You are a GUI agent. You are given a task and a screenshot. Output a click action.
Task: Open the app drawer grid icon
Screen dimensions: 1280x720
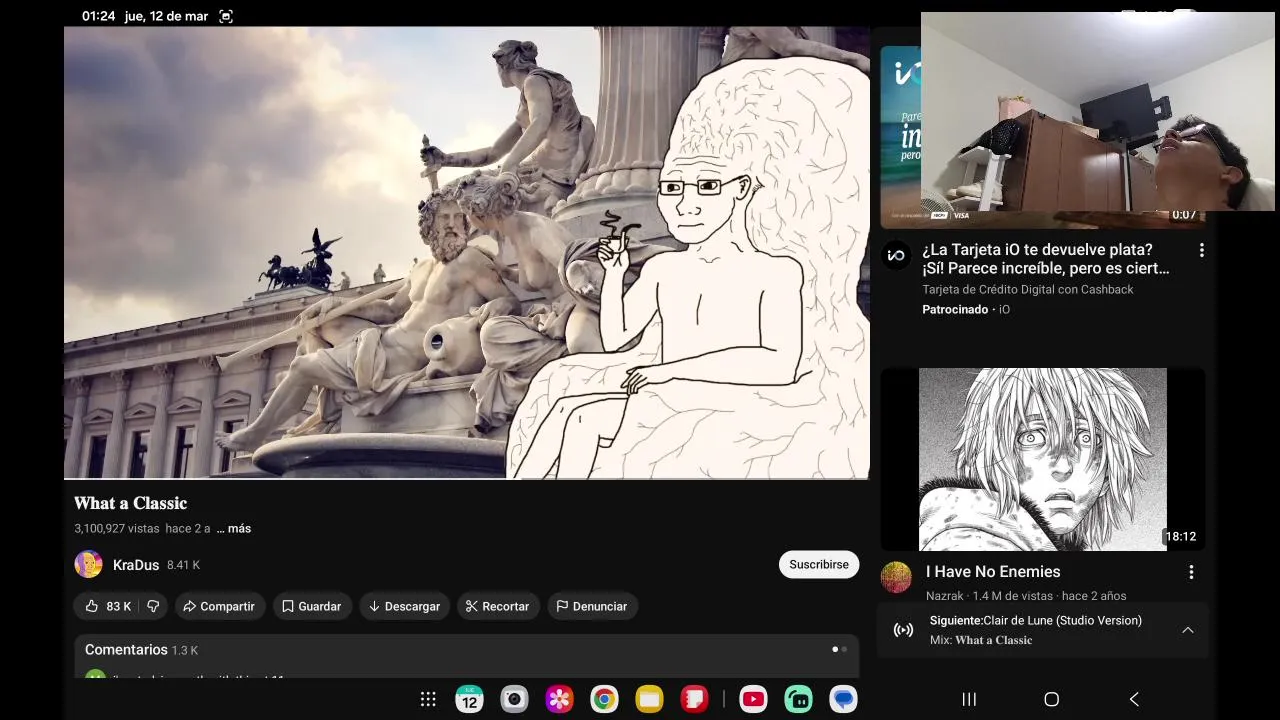428,700
